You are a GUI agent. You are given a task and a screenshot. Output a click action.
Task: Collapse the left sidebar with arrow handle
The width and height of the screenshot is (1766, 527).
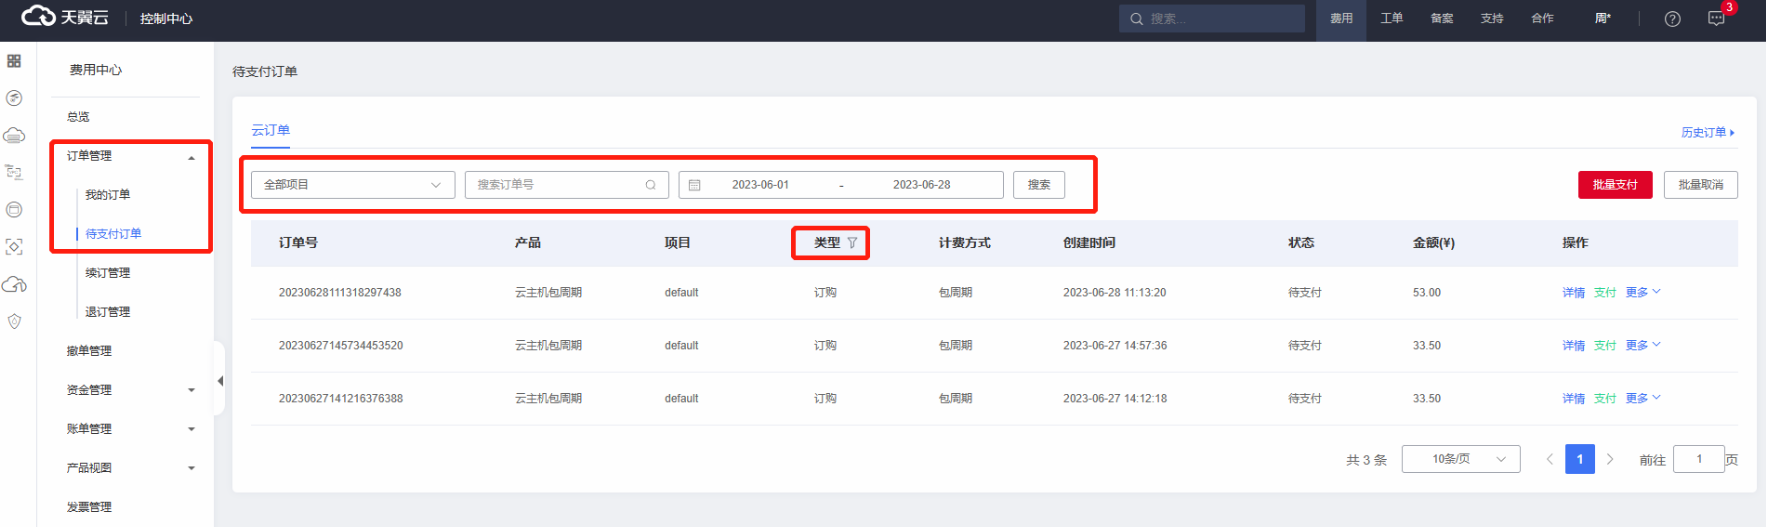tap(220, 381)
